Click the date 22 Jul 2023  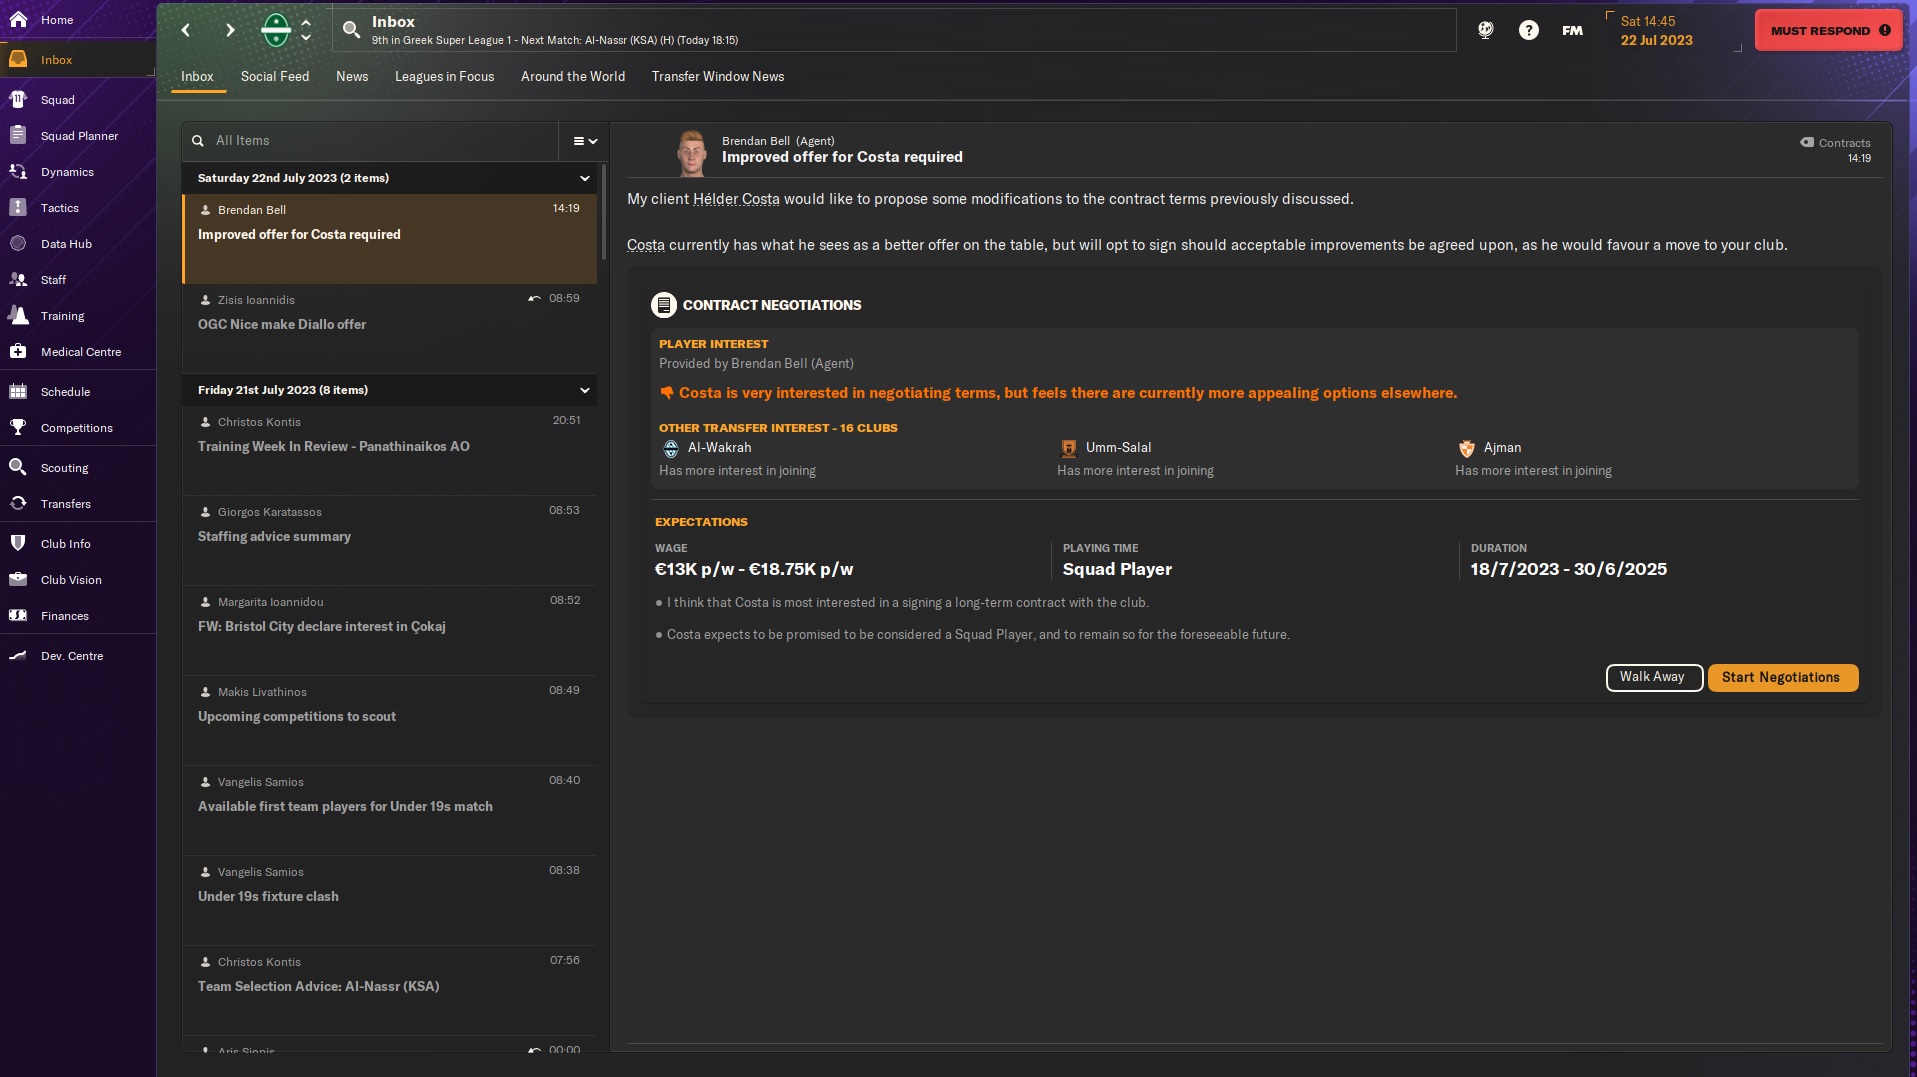(x=1656, y=40)
